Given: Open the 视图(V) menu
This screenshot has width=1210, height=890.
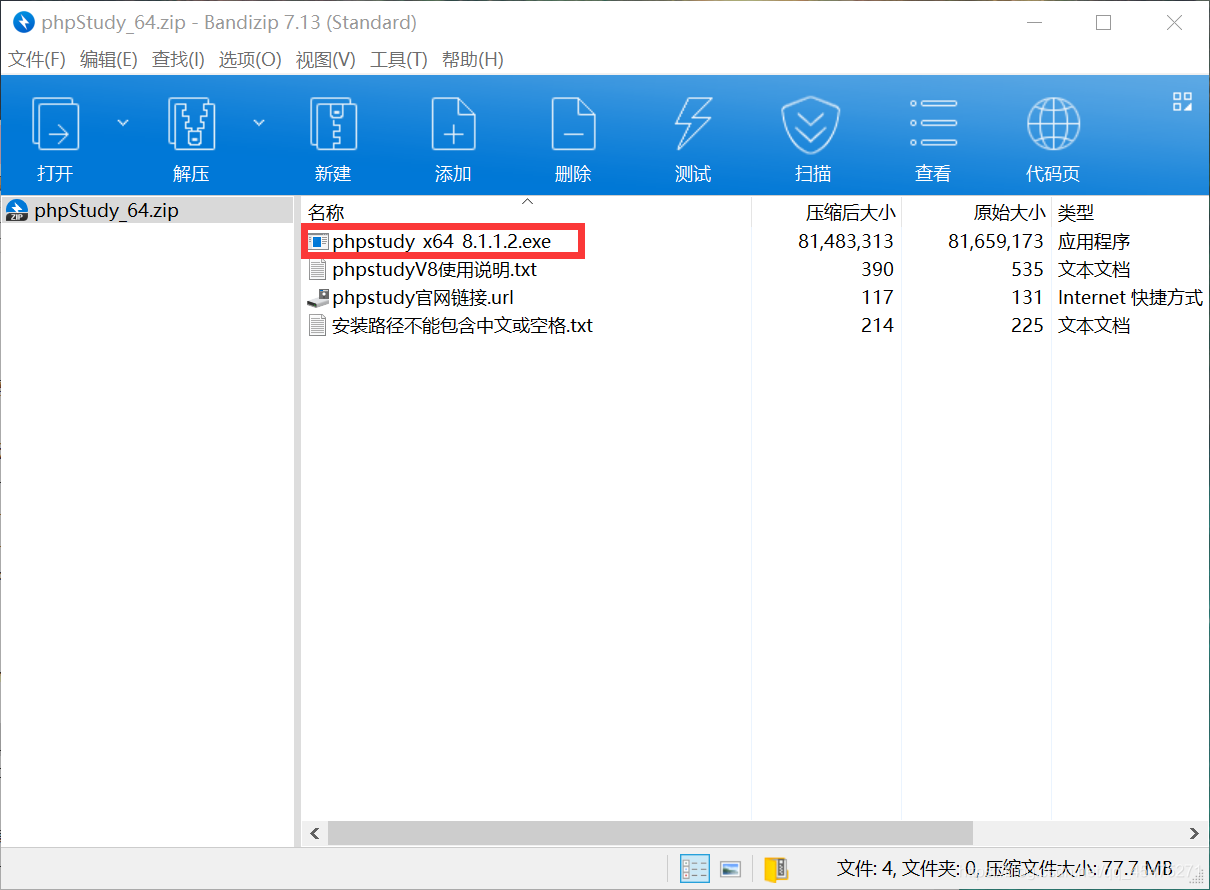Looking at the screenshot, I should click(326, 60).
